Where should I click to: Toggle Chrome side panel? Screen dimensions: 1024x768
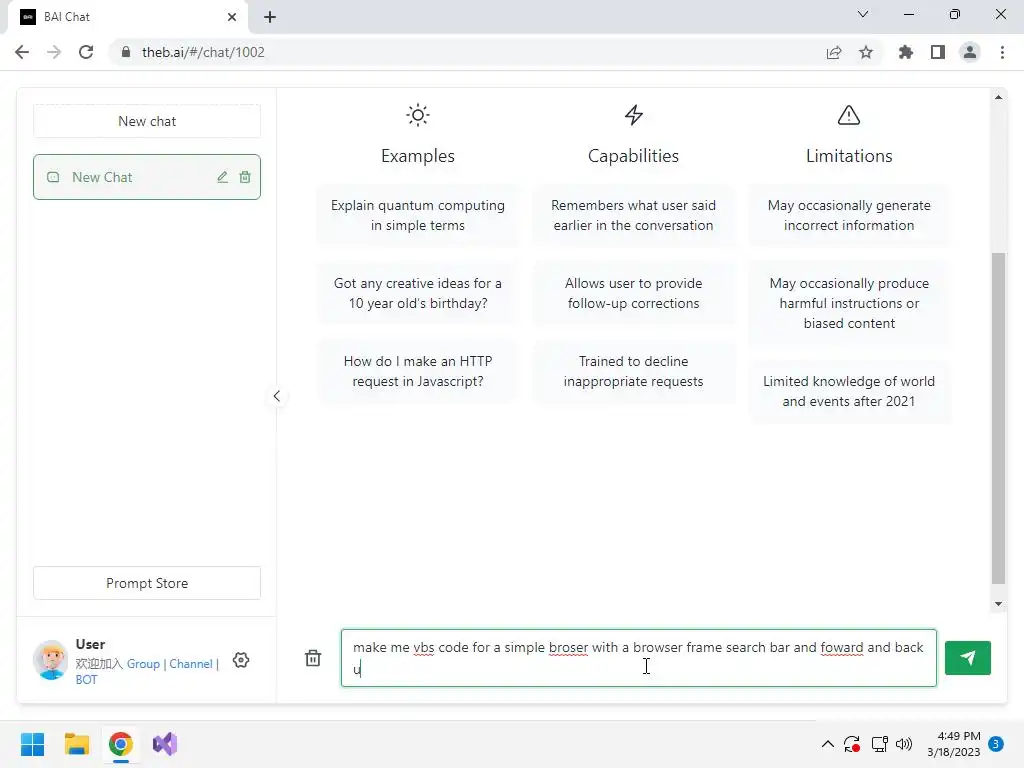(x=938, y=52)
